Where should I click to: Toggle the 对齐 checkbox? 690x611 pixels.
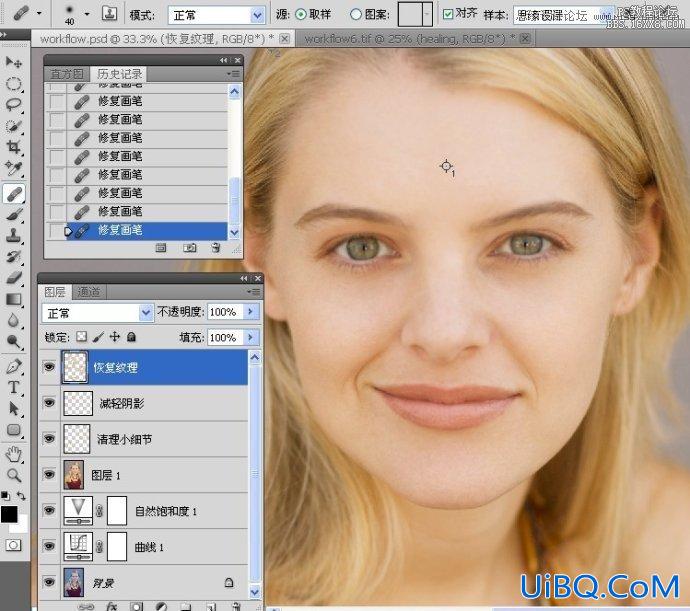448,14
